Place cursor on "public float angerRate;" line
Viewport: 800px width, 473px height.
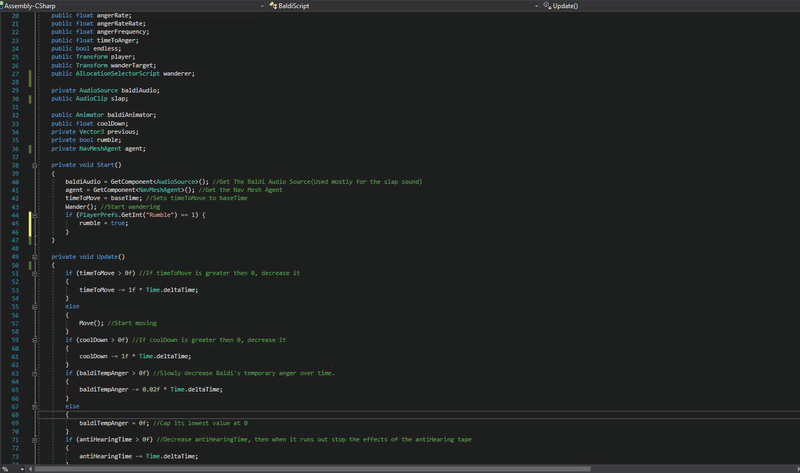pyautogui.click(x=91, y=15)
